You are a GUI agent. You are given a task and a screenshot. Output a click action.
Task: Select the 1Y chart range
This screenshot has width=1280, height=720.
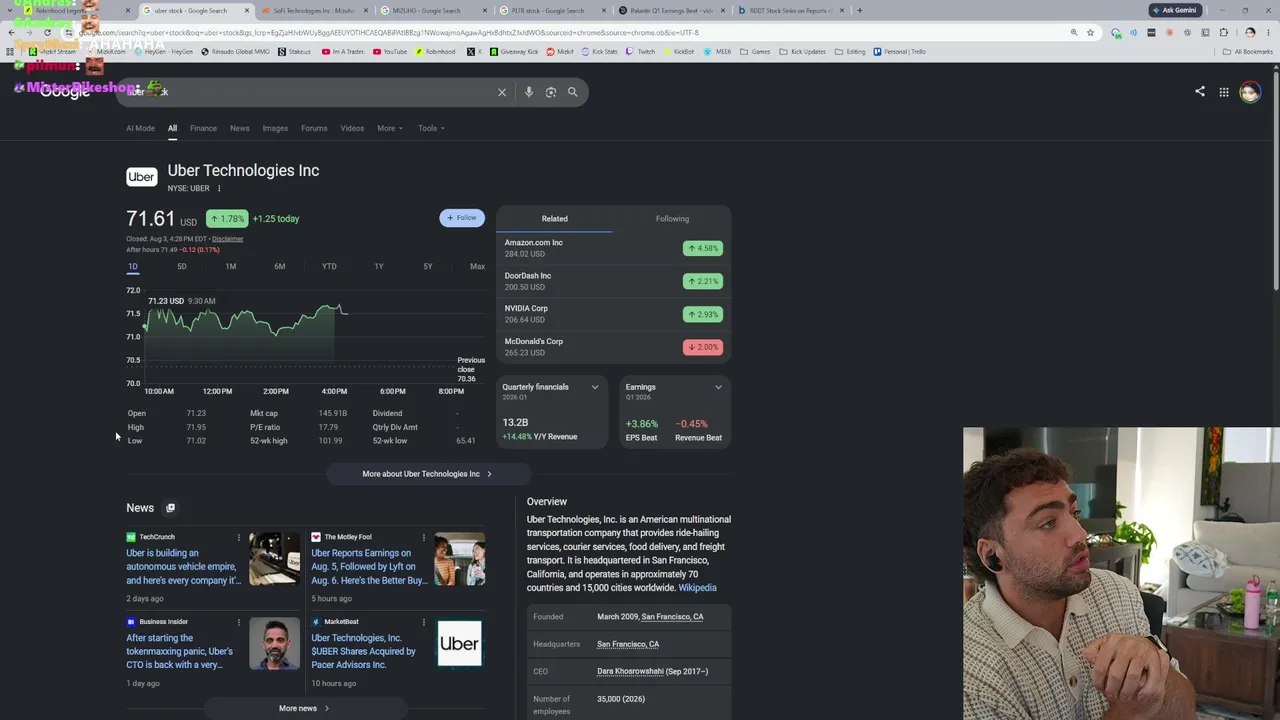point(378,266)
